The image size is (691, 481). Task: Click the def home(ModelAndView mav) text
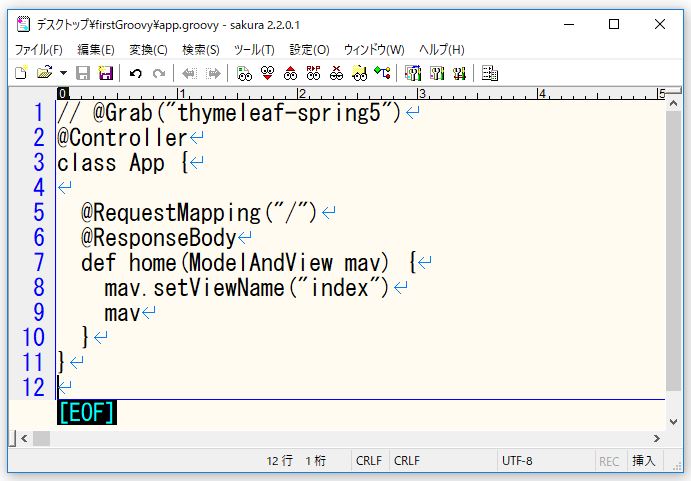235,263
